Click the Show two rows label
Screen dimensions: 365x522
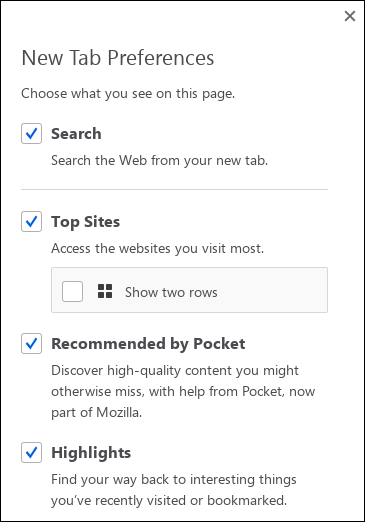[x=171, y=292]
